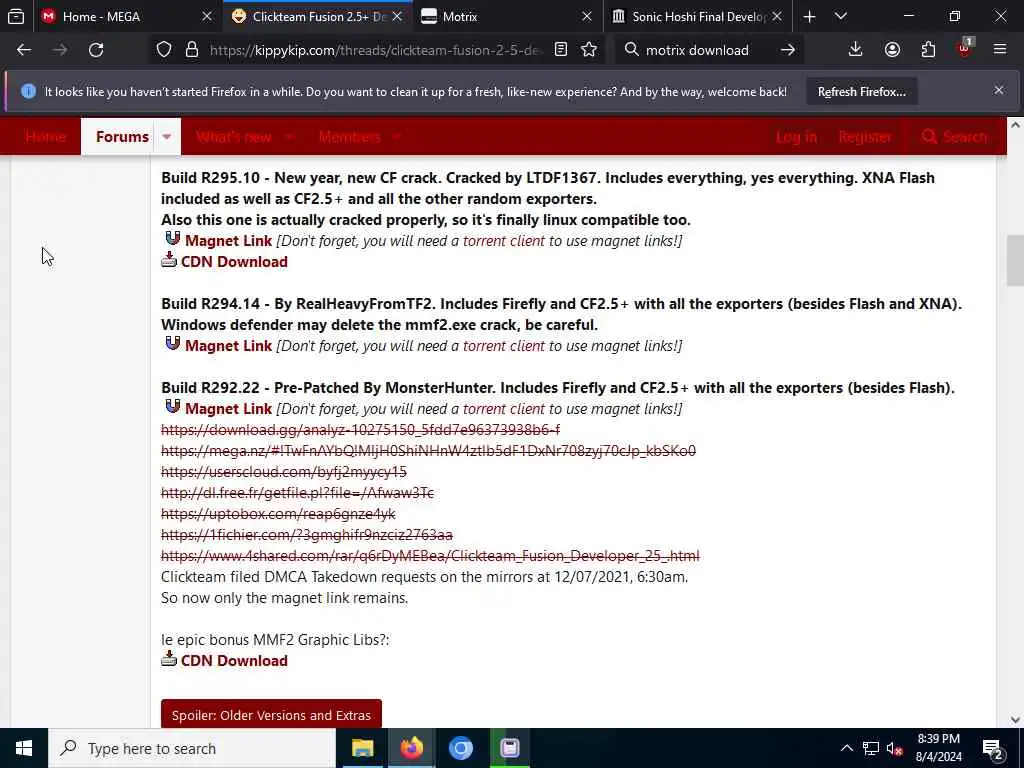Open the shield tracking protection icon

point(164,50)
